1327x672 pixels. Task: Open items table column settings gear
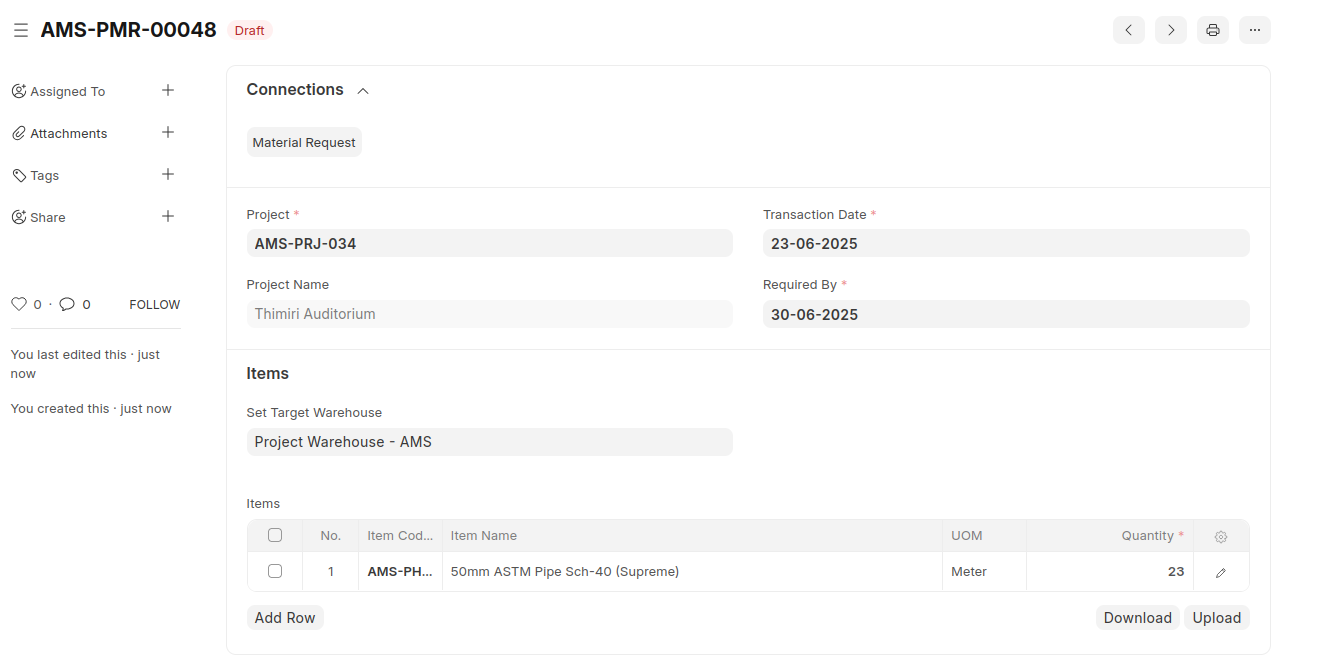click(x=1220, y=537)
